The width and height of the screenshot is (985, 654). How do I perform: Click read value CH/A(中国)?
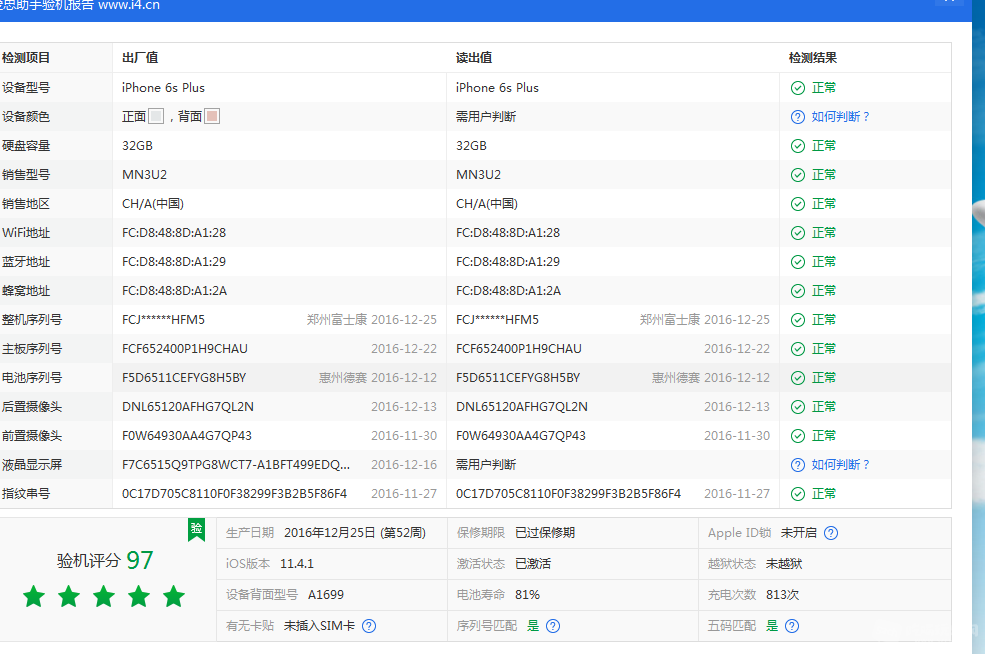coord(487,204)
